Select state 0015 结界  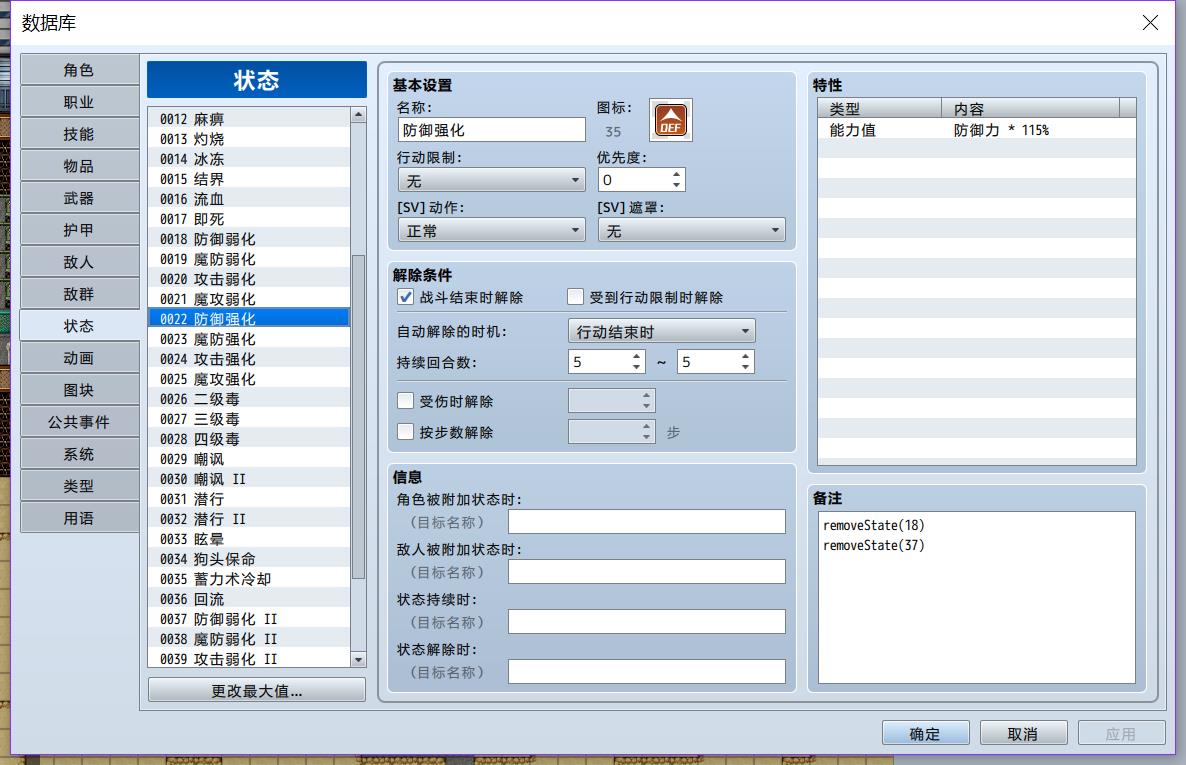point(249,179)
